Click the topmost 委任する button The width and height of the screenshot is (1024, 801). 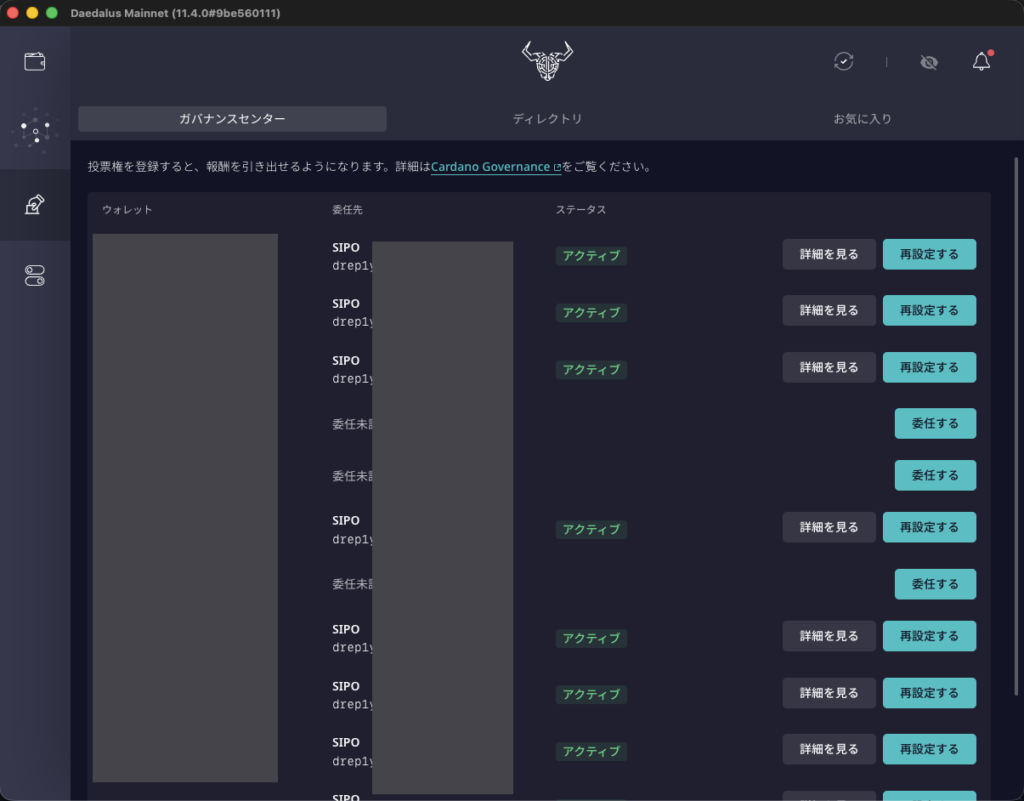(935, 423)
